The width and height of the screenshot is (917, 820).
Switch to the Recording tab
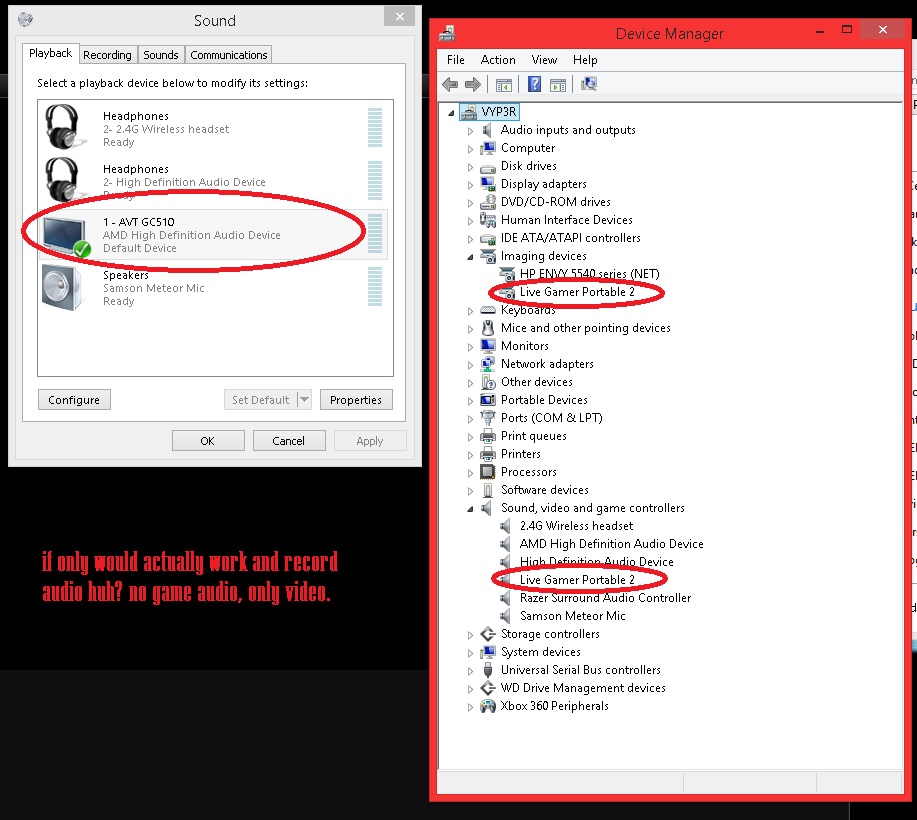(107, 55)
